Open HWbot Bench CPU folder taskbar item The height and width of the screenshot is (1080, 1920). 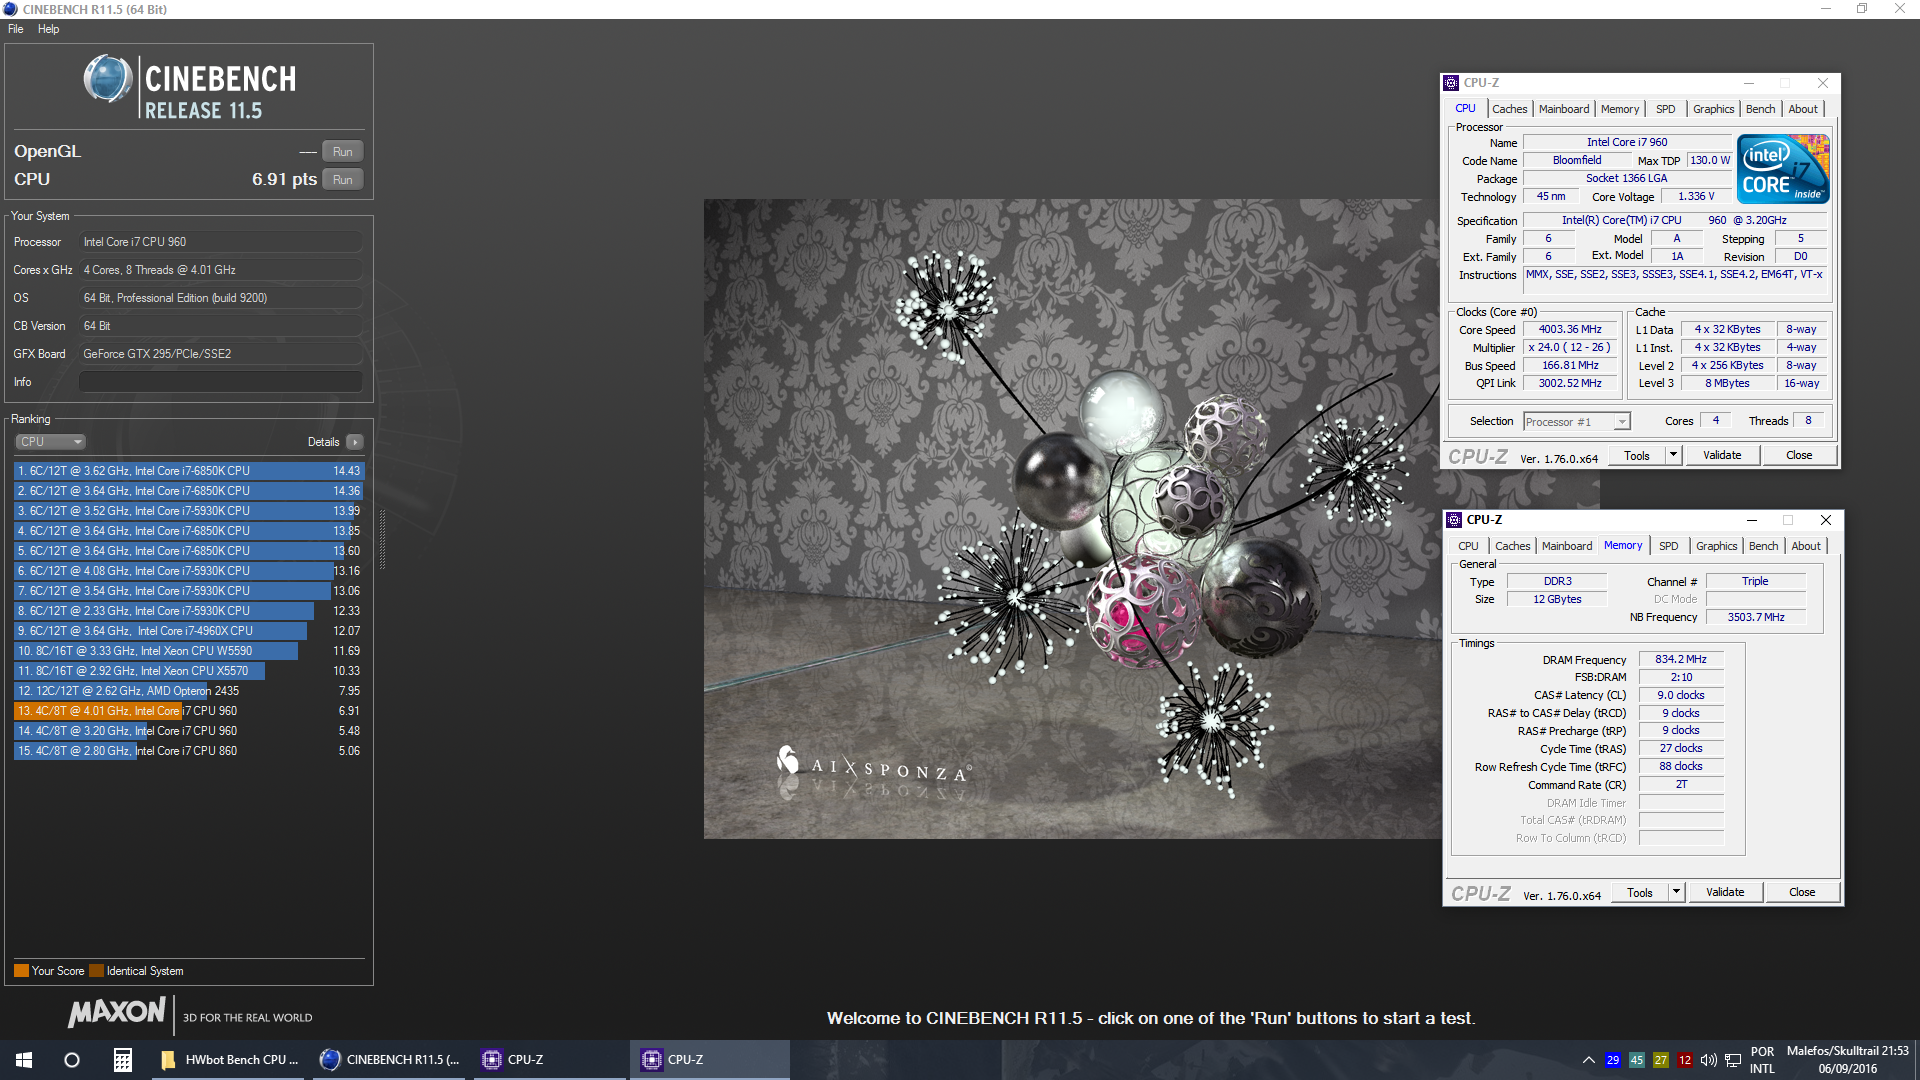coord(229,1060)
